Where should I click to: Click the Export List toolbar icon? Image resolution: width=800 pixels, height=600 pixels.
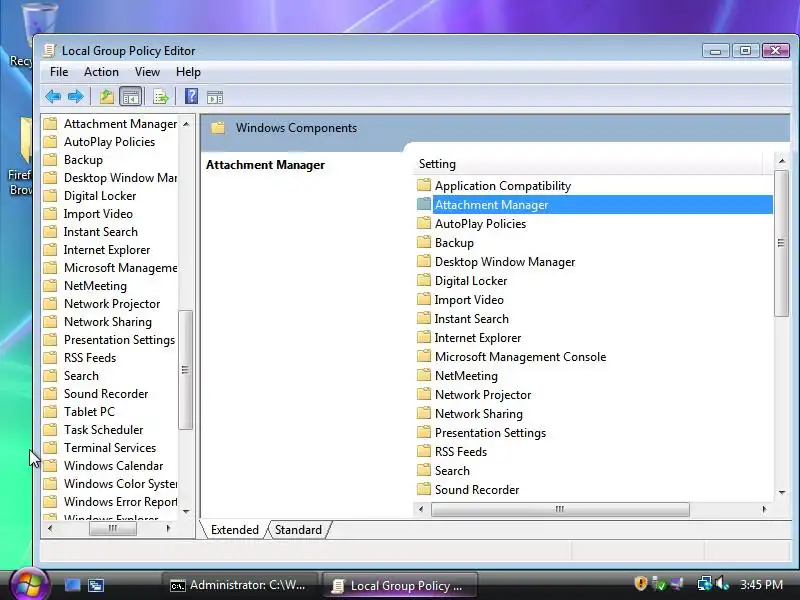tap(161, 96)
